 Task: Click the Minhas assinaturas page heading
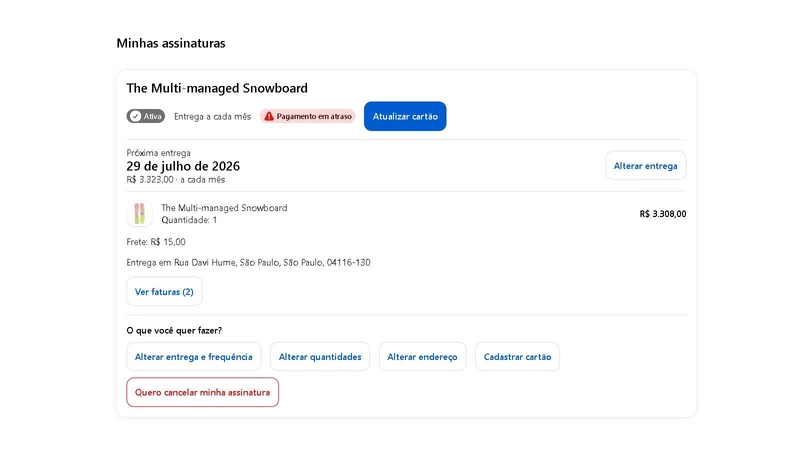click(171, 43)
